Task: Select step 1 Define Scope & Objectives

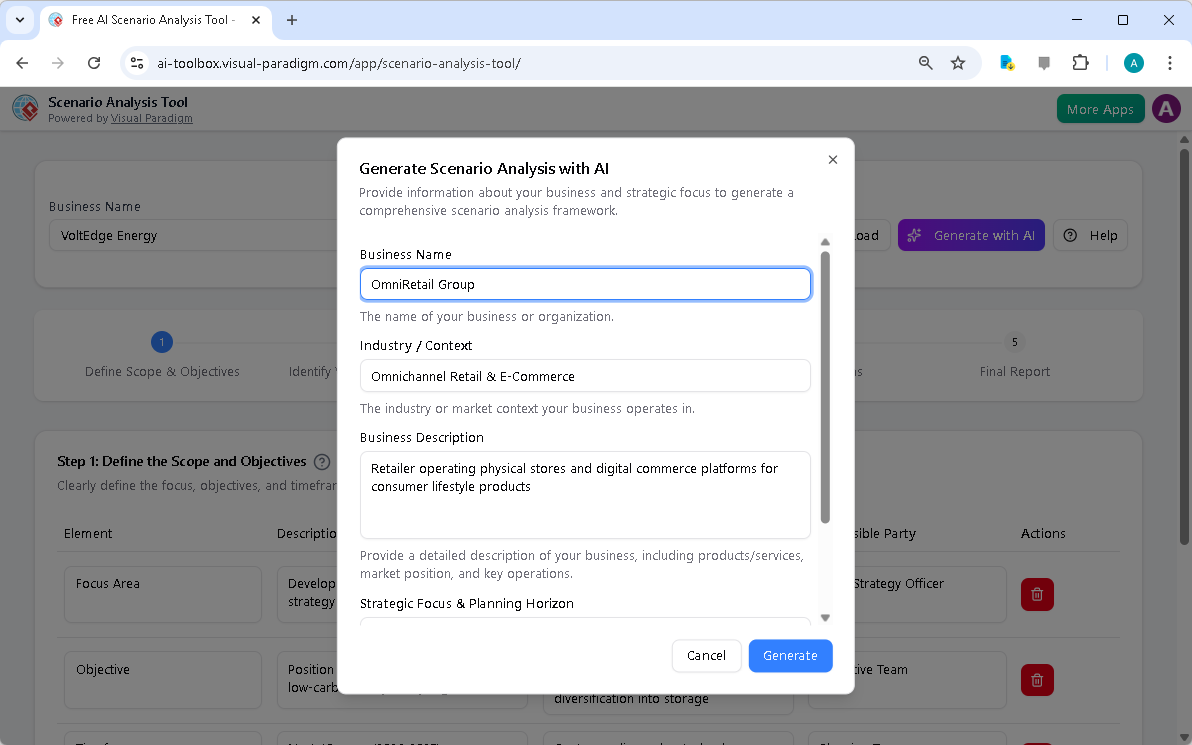Action: [x=162, y=342]
